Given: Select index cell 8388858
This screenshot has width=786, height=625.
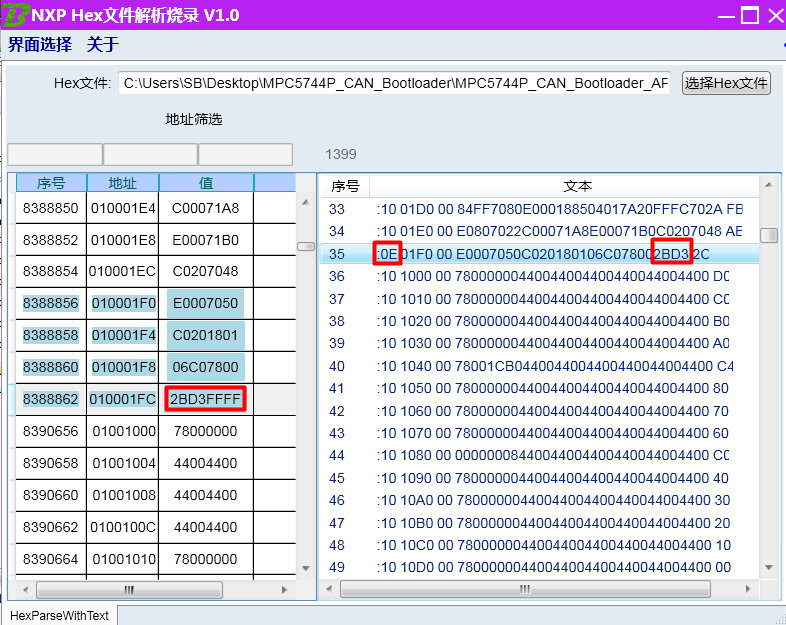Looking at the screenshot, I should pyautogui.click(x=51, y=335).
